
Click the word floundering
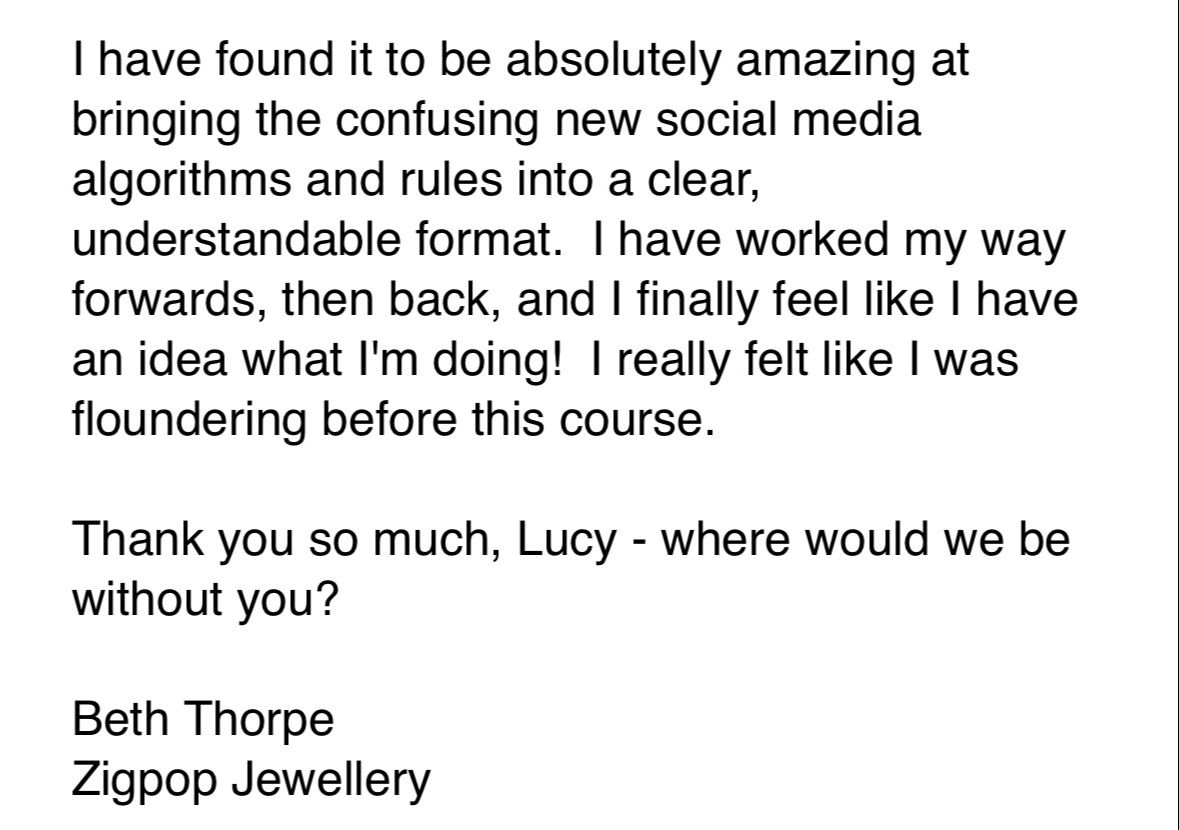[x=189, y=419]
